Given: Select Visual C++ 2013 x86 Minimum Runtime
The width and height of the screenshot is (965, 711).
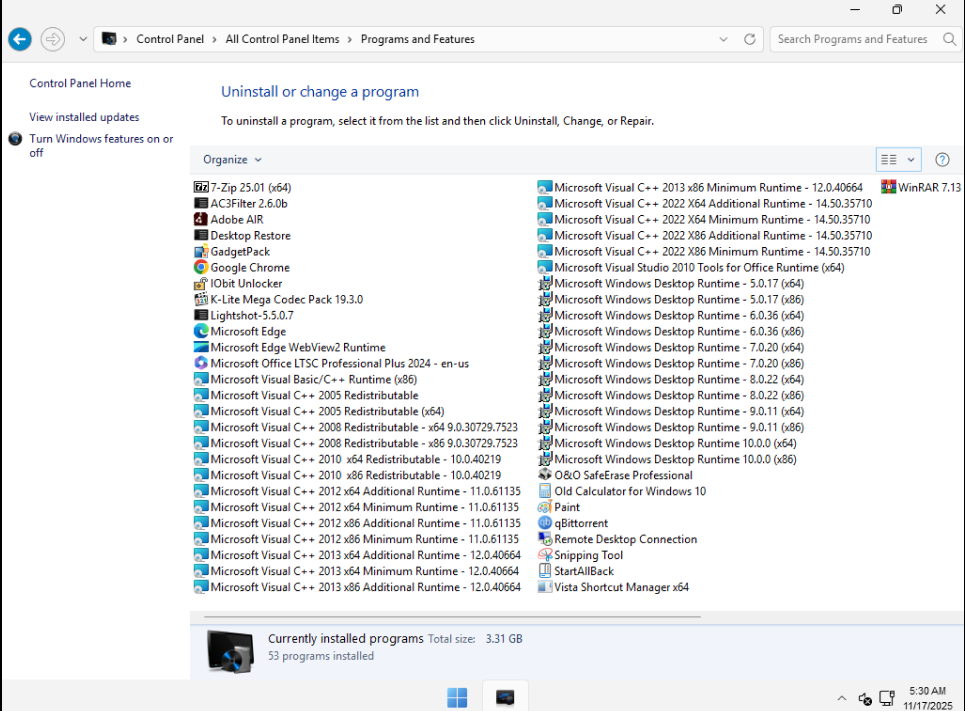Looking at the screenshot, I should click(700, 187).
